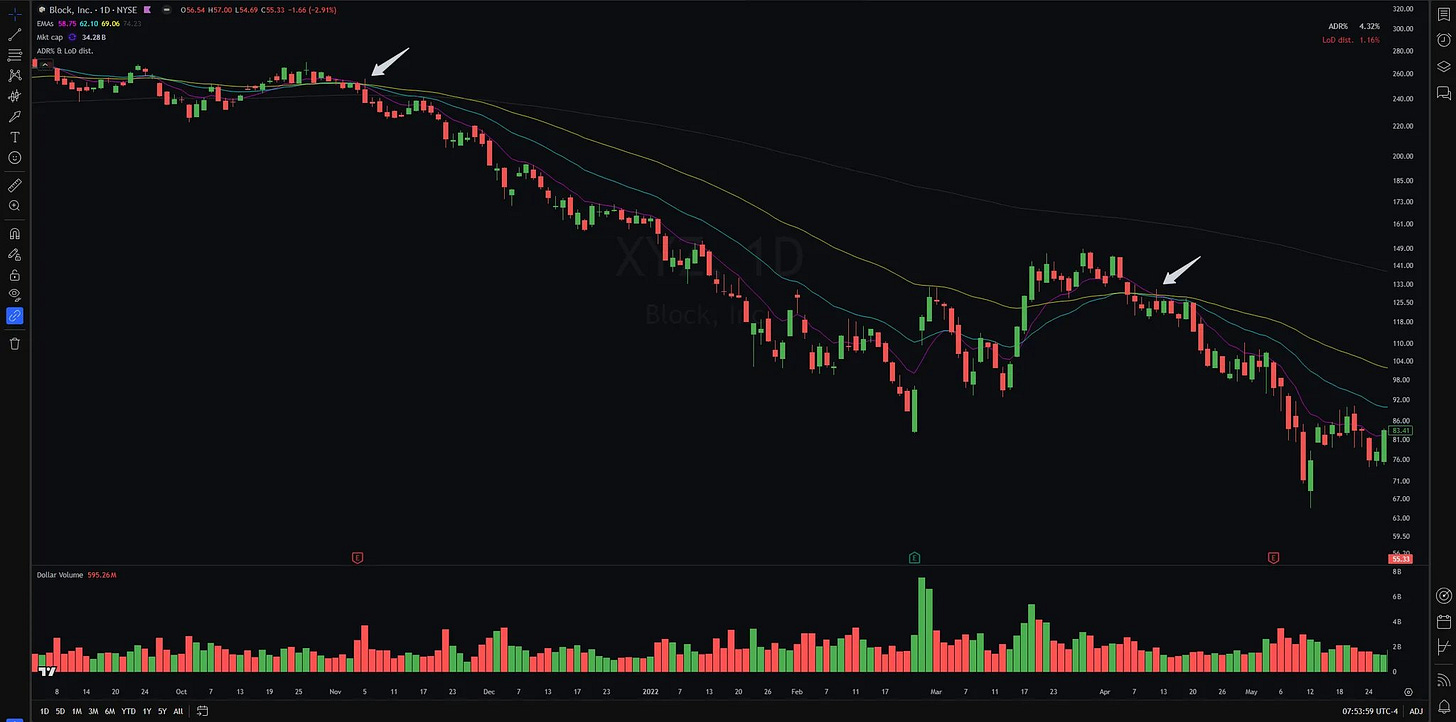Click the purple flag next to NYSE
The image size is (1456, 722).
[148, 9]
